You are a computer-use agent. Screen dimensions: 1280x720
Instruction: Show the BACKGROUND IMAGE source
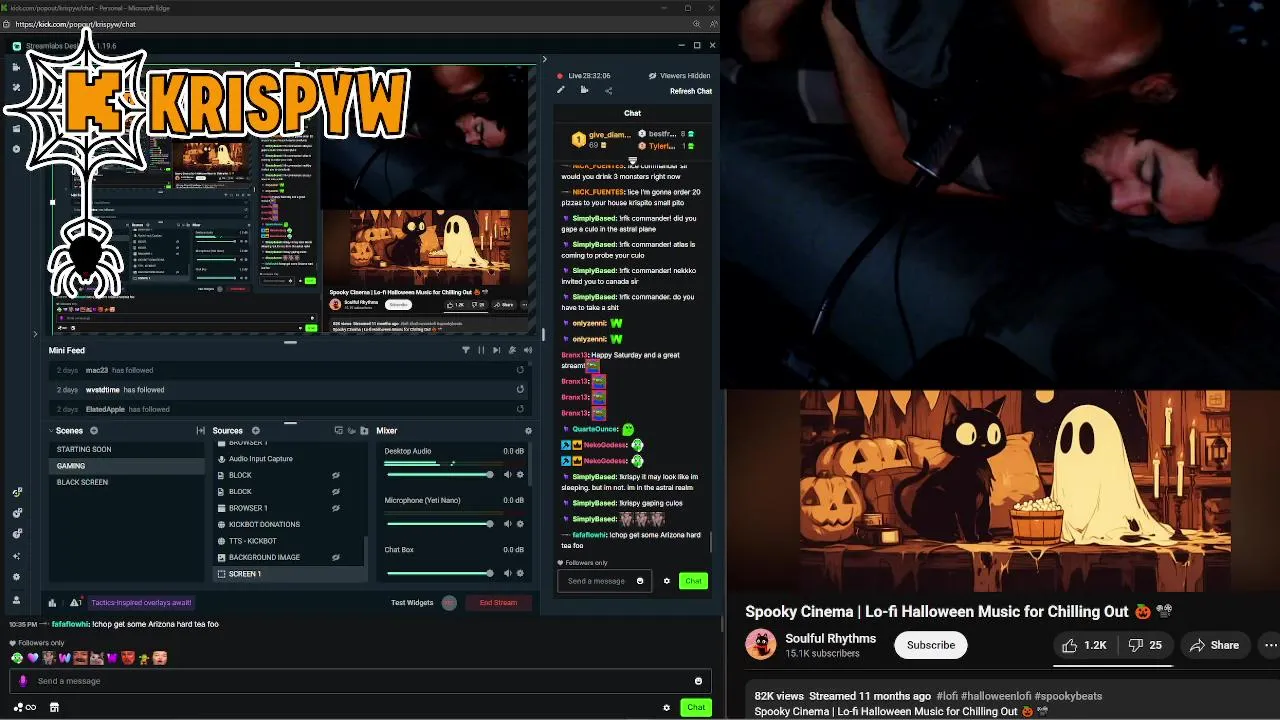336,557
